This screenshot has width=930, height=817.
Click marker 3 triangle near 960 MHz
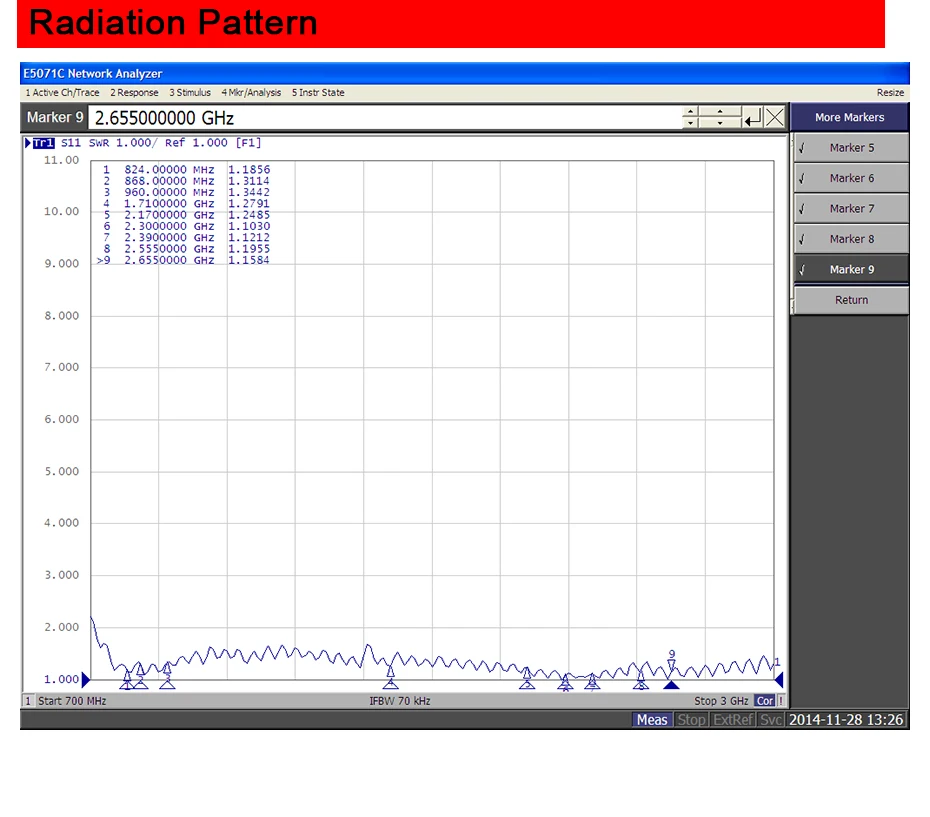coord(167,669)
